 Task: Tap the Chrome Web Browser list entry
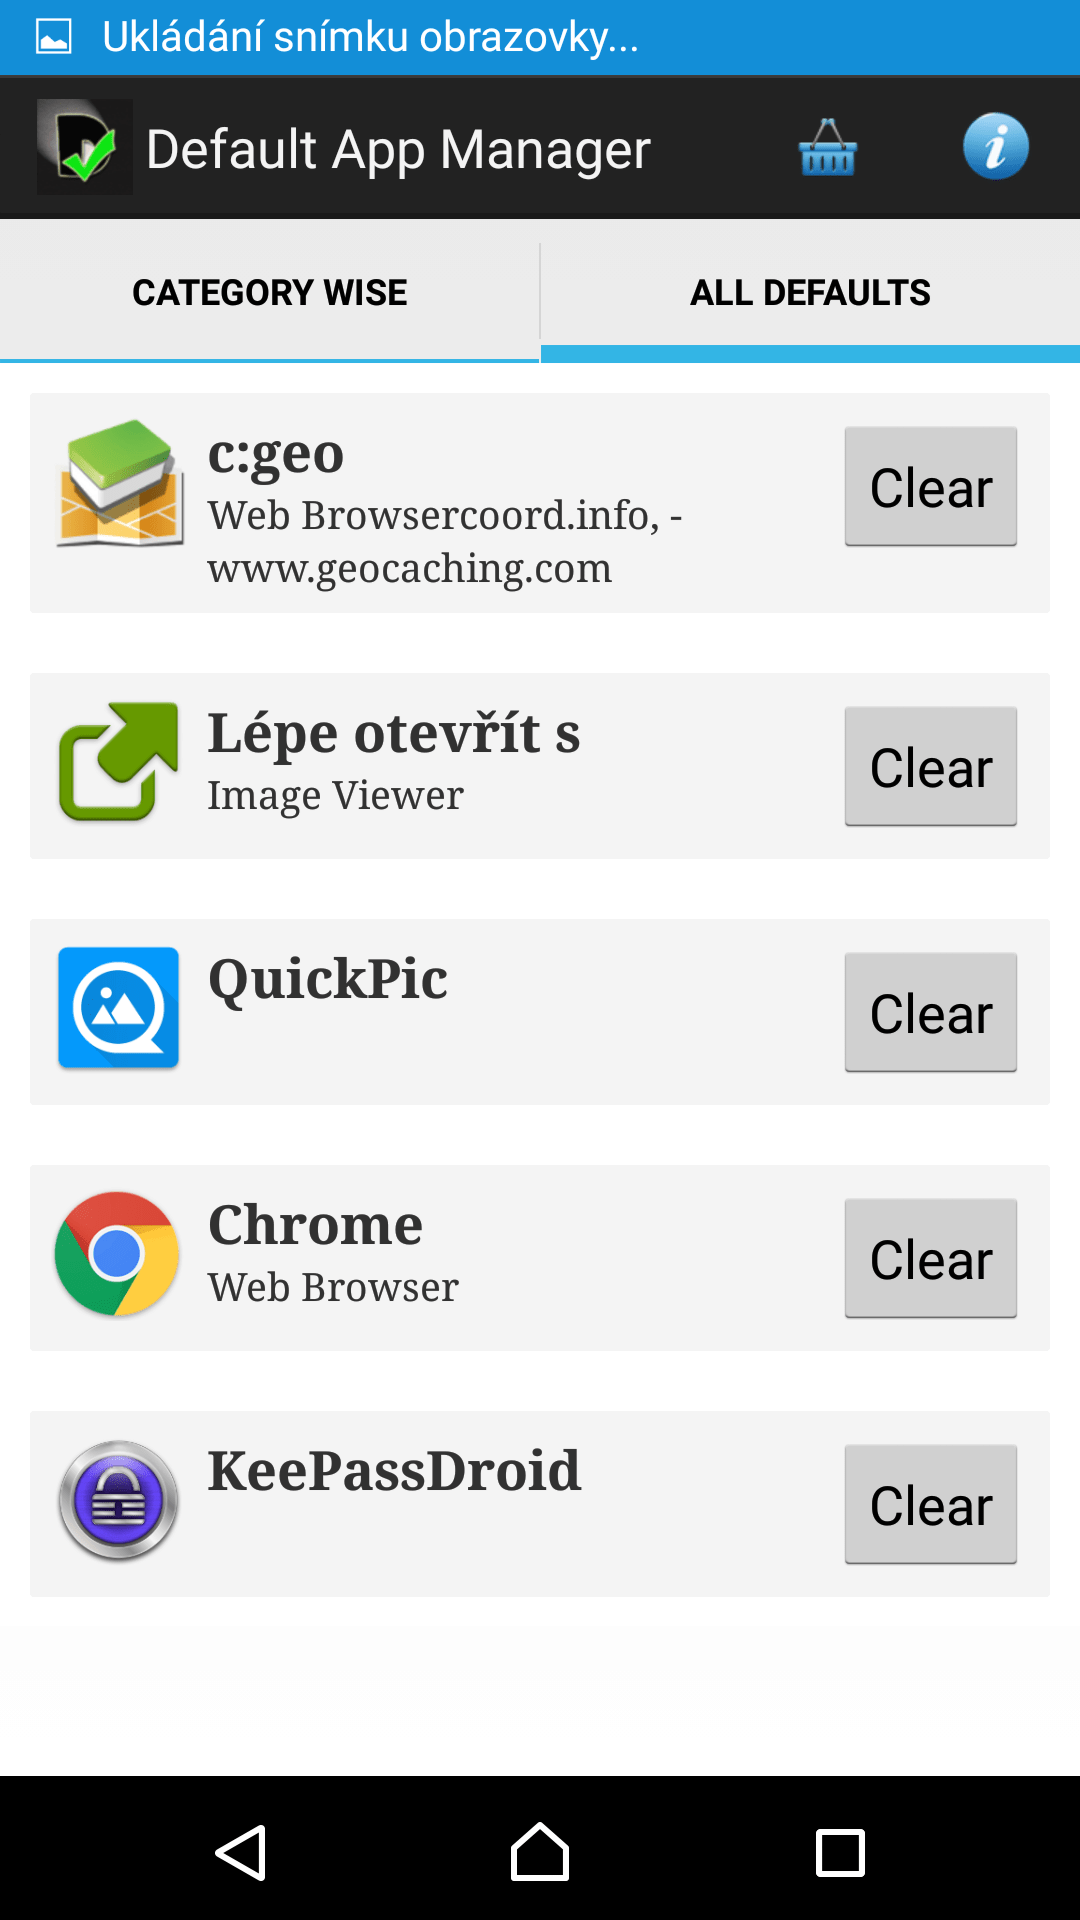pos(540,1258)
